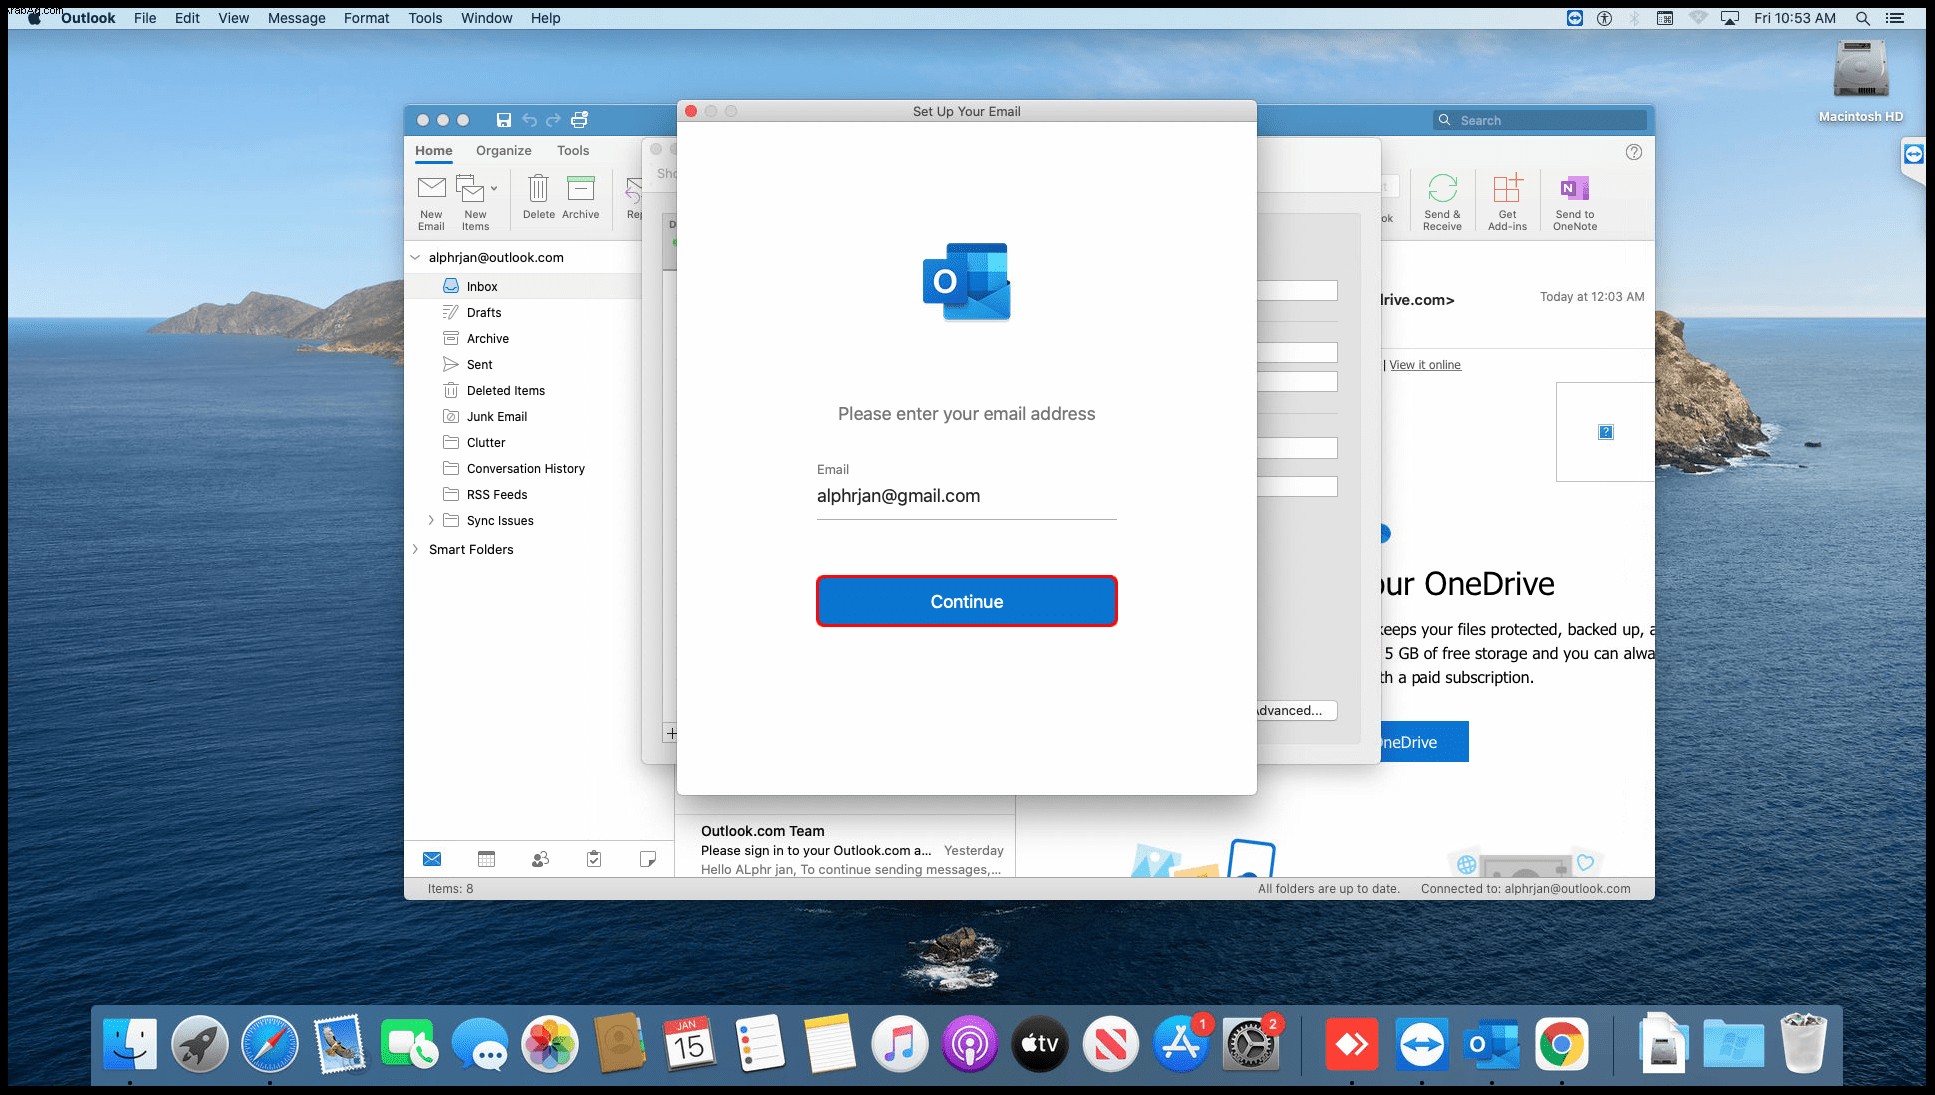Click the Undo arrow in the Outlook title bar

(x=529, y=120)
